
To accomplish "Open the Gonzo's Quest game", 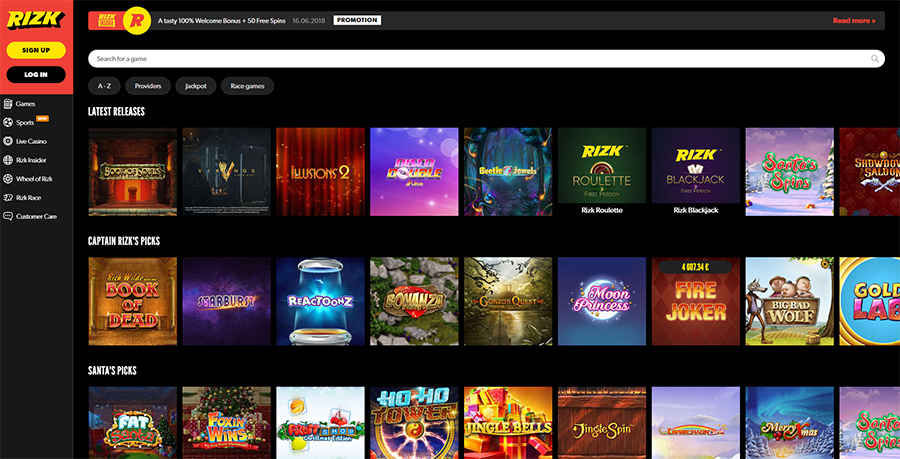I will pyautogui.click(x=508, y=301).
